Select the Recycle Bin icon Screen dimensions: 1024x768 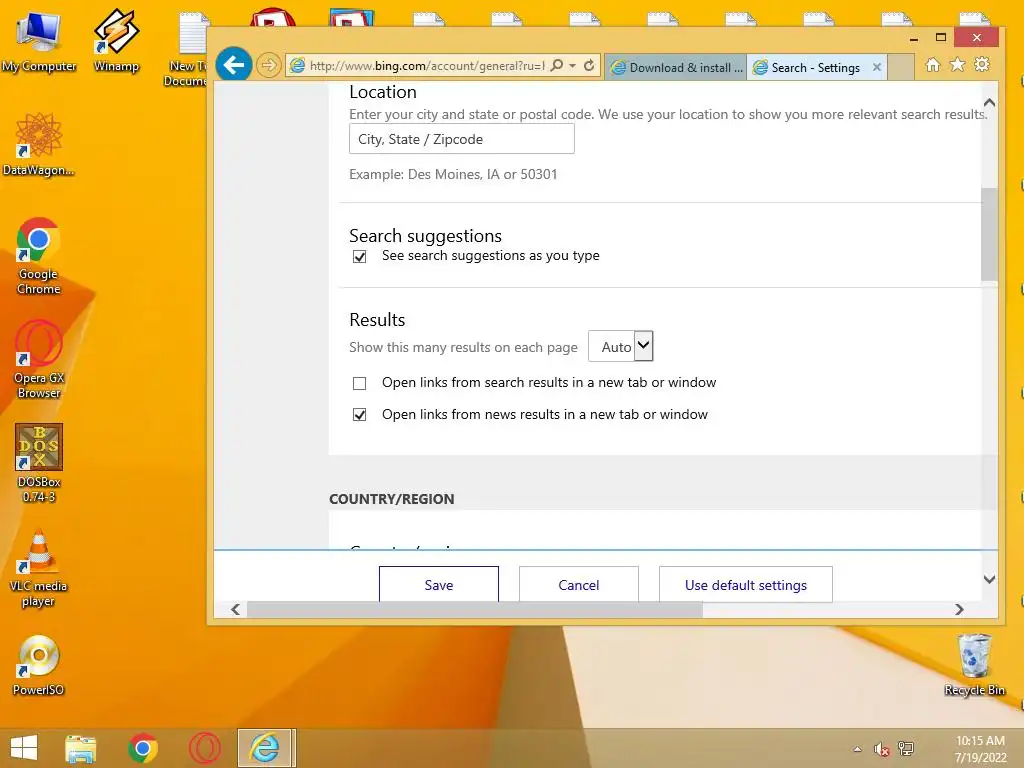point(974,665)
